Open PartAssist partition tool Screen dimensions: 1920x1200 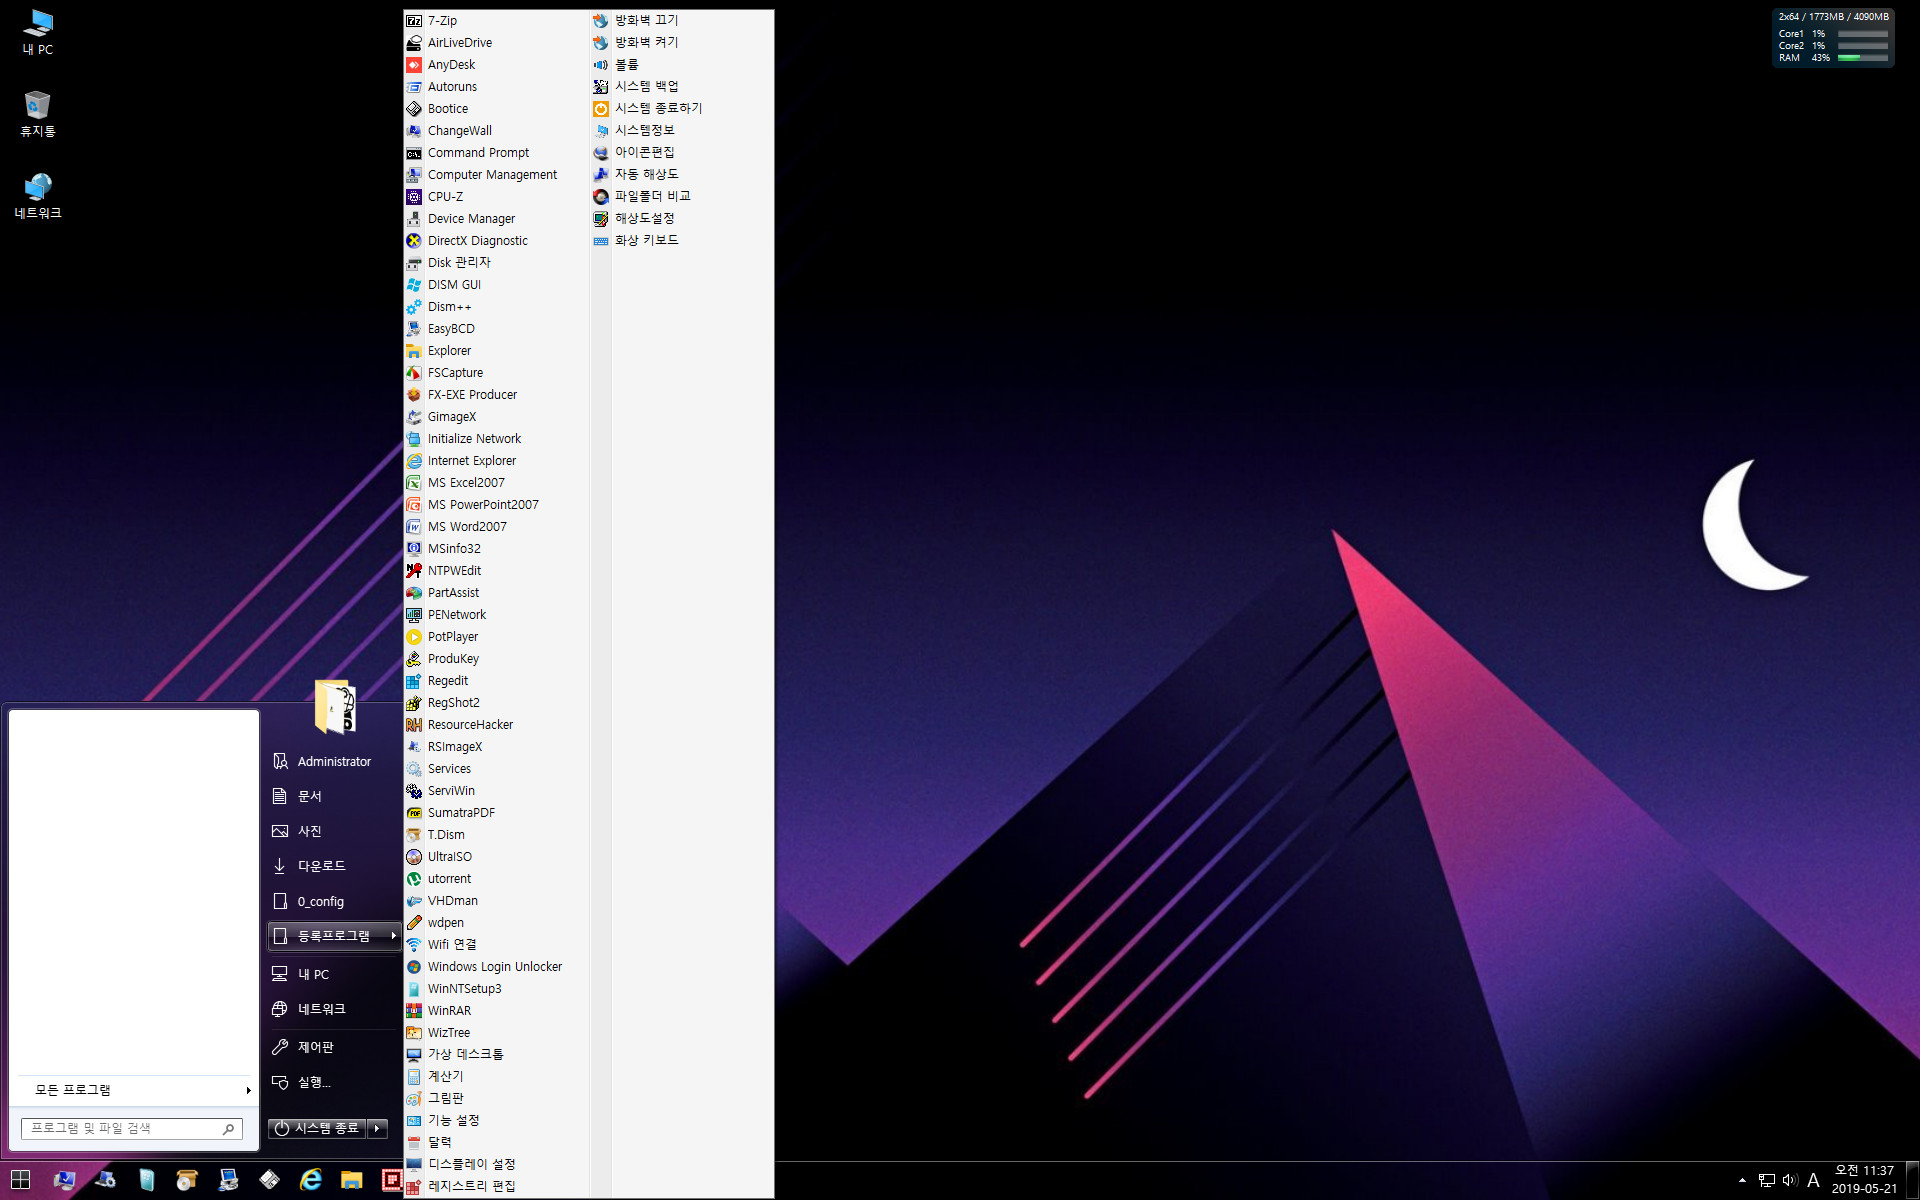coord(496,593)
